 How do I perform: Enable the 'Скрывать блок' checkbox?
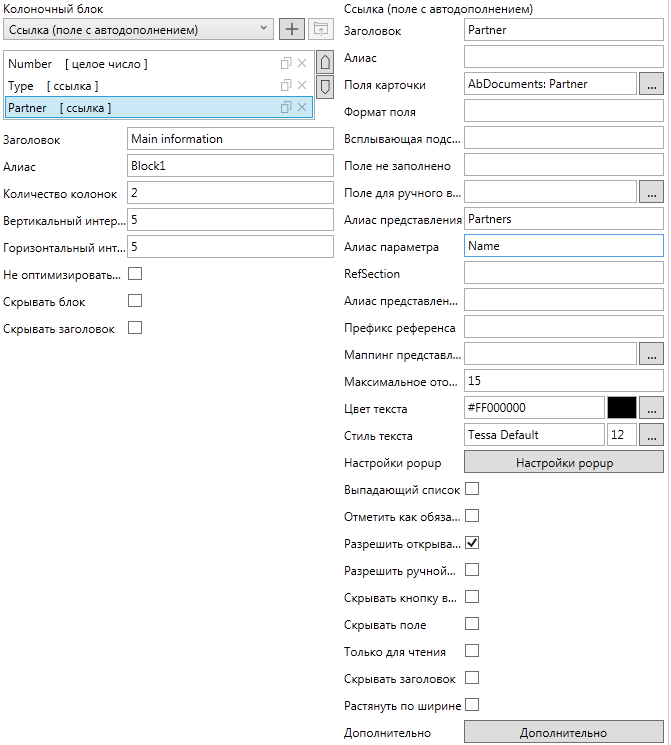point(135,300)
